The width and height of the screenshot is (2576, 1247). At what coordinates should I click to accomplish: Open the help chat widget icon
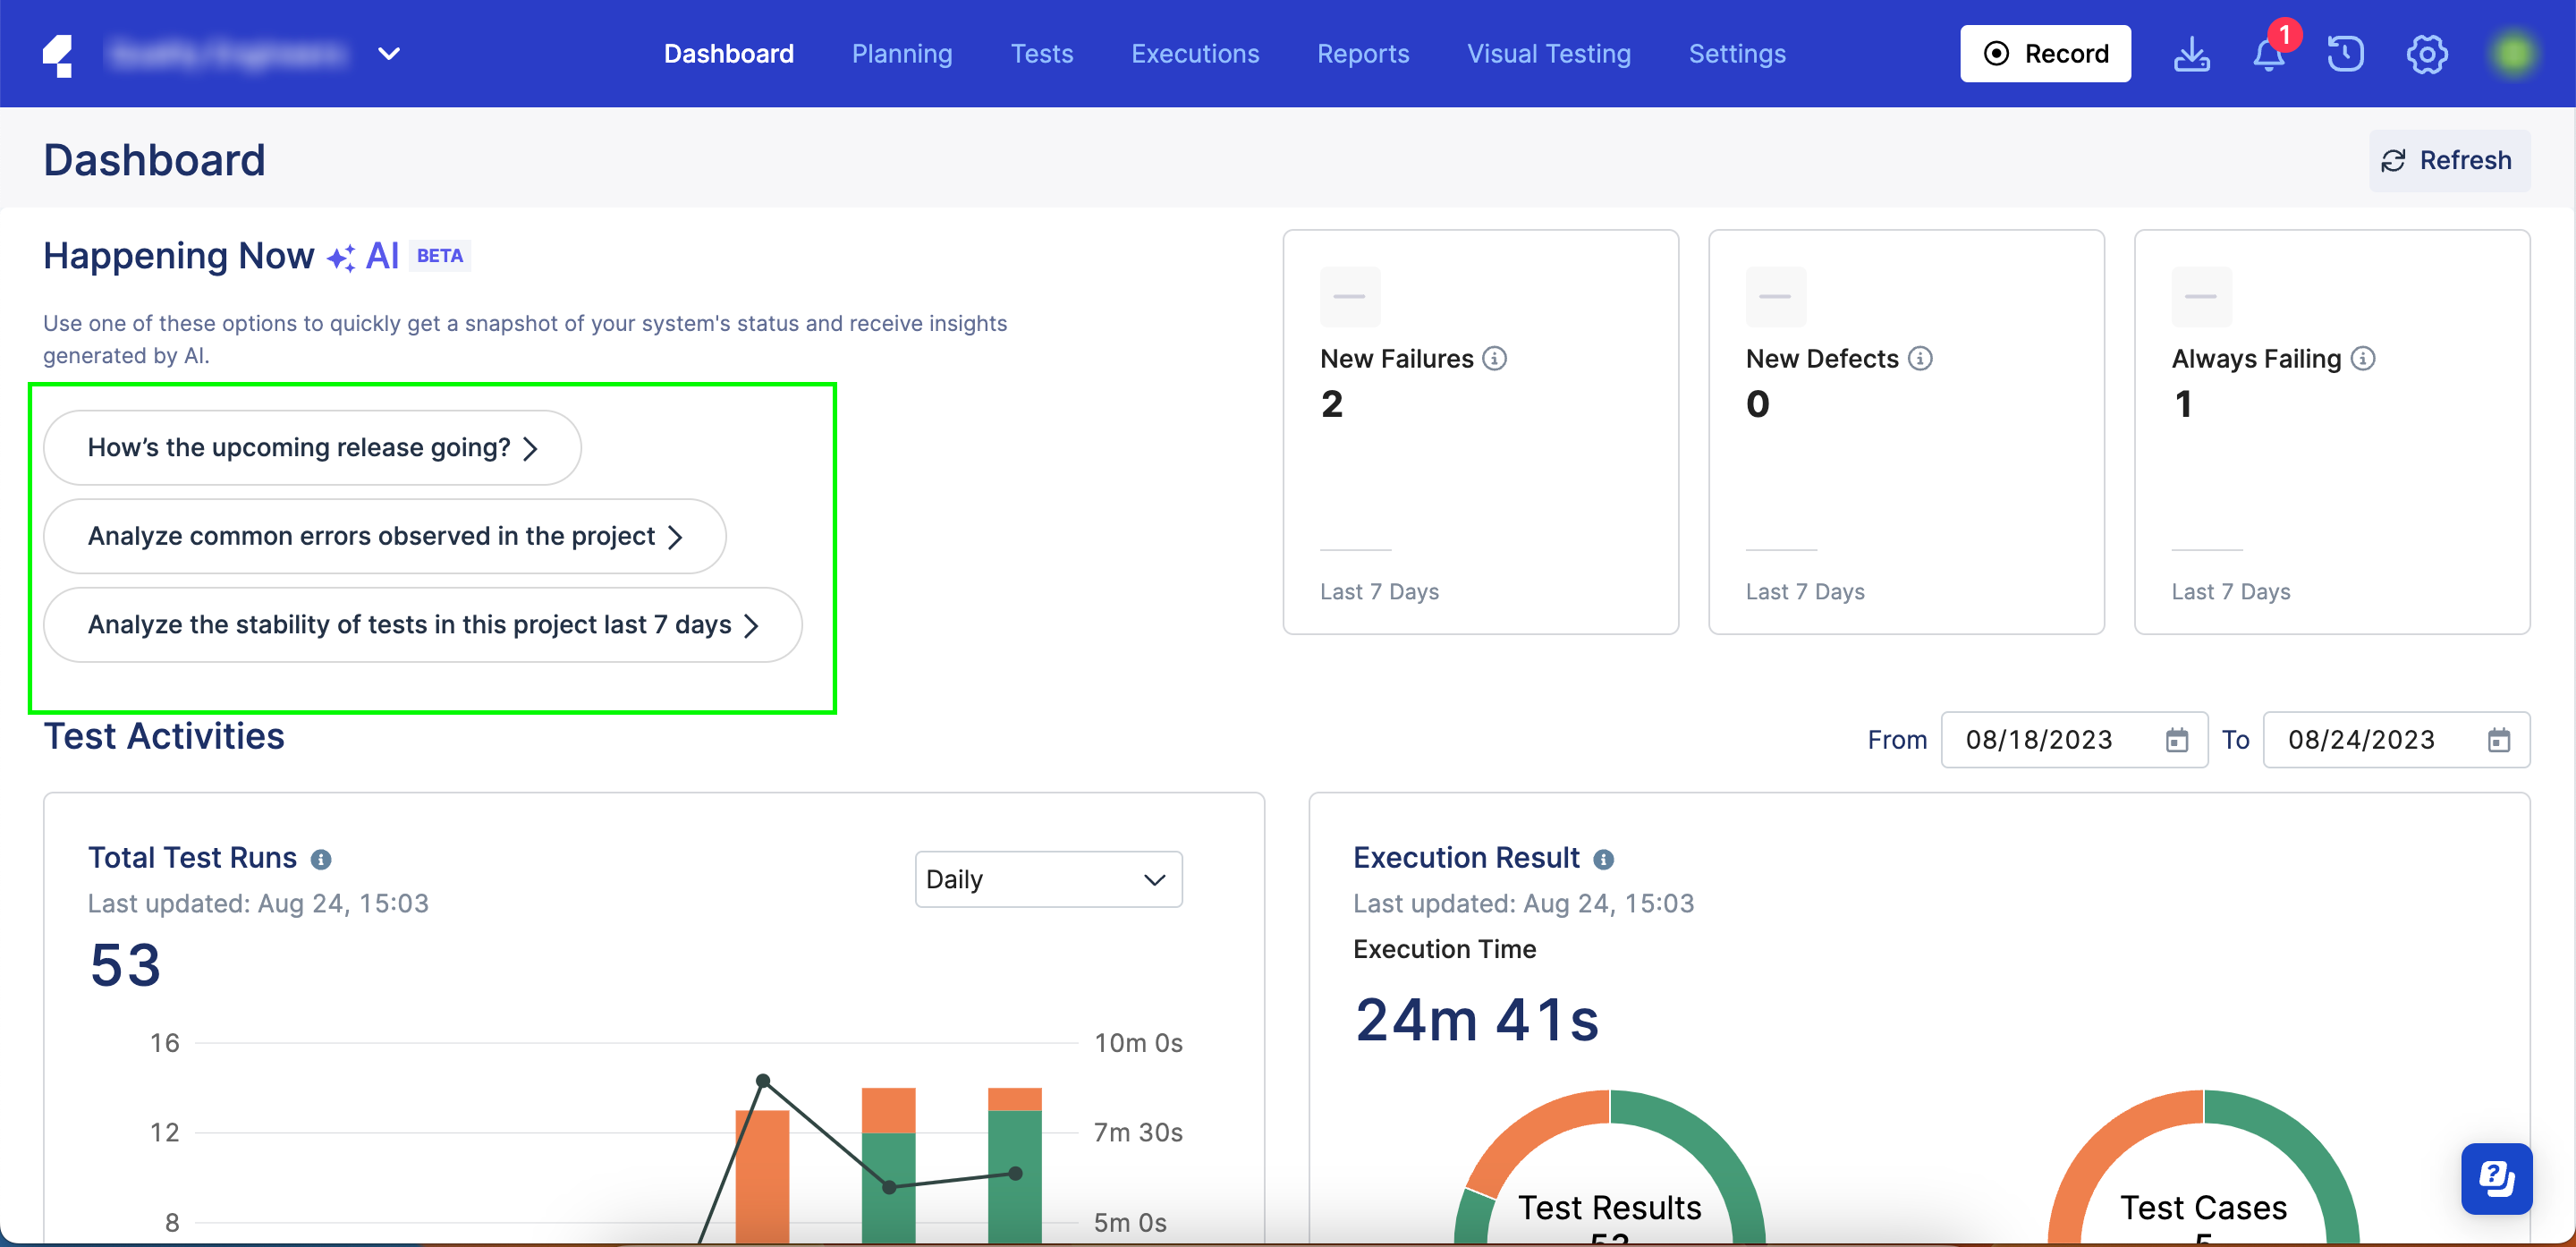[2496, 1178]
